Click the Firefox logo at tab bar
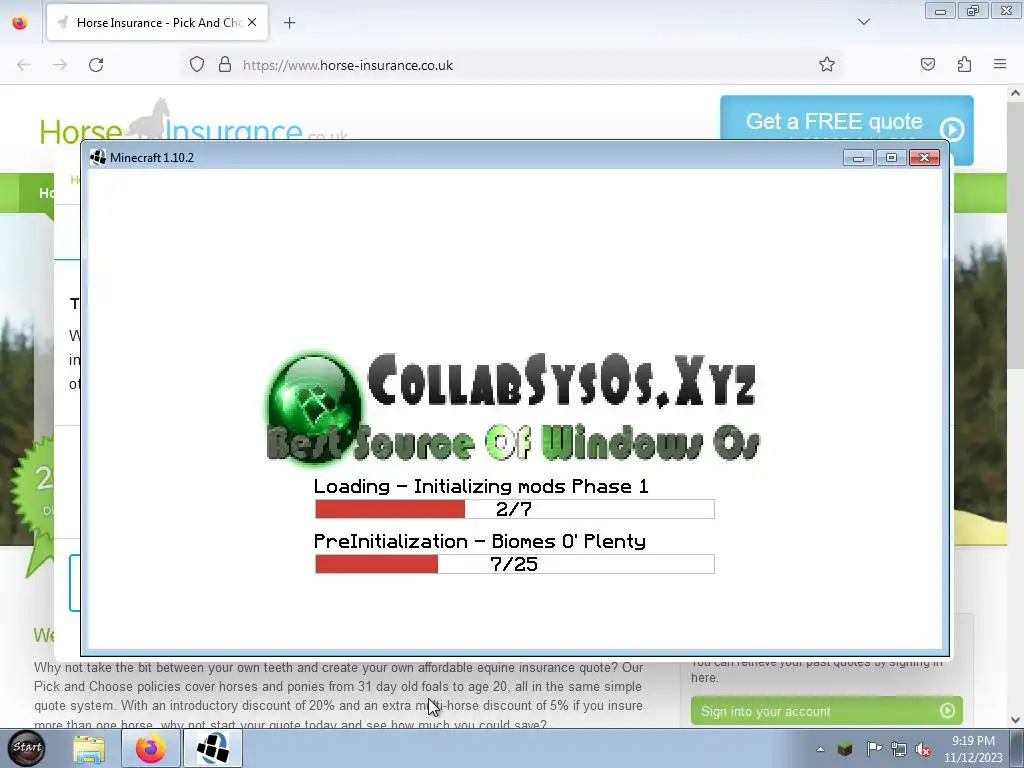The height and width of the screenshot is (768, 1024). pos(20,22)
